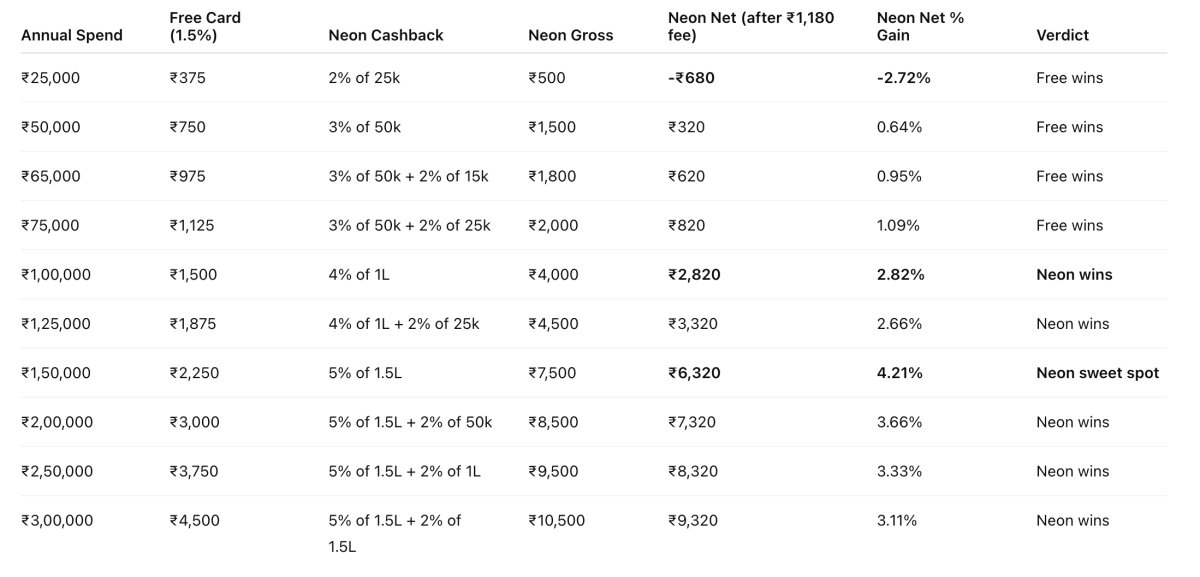Image resolution: width=1200 pixels, height=577 pixels.
Task: Select the Neon wins verdict for ₹1,00,000 spend
Action: [x=1074, y=275]
